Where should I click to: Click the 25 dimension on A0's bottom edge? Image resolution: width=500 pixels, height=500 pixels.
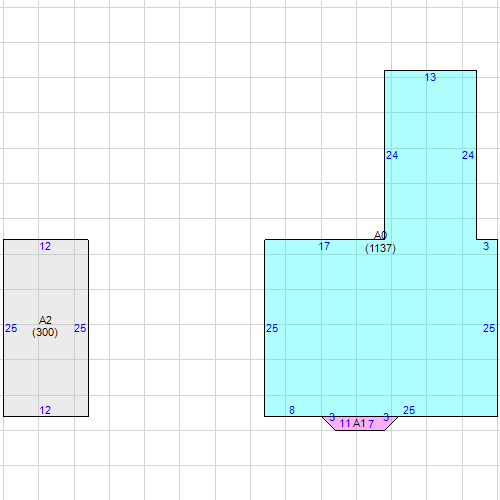(x=409, y=410)
